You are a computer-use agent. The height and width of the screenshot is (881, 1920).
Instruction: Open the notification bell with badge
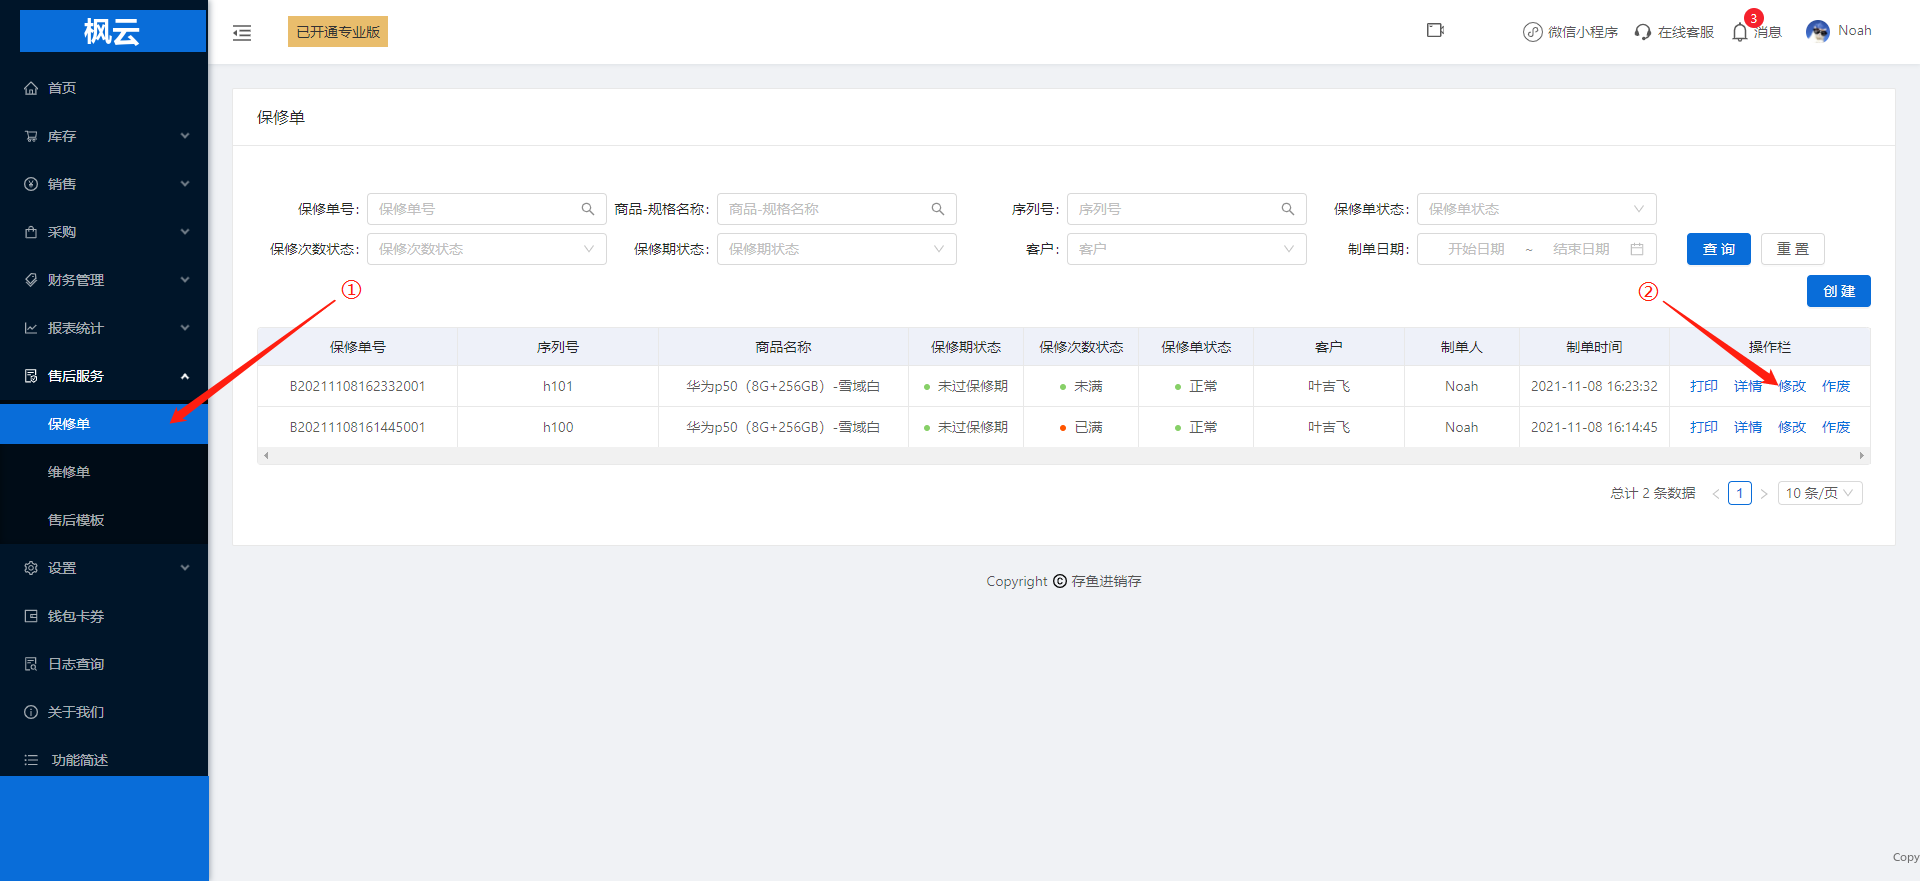coord(1740,32)
